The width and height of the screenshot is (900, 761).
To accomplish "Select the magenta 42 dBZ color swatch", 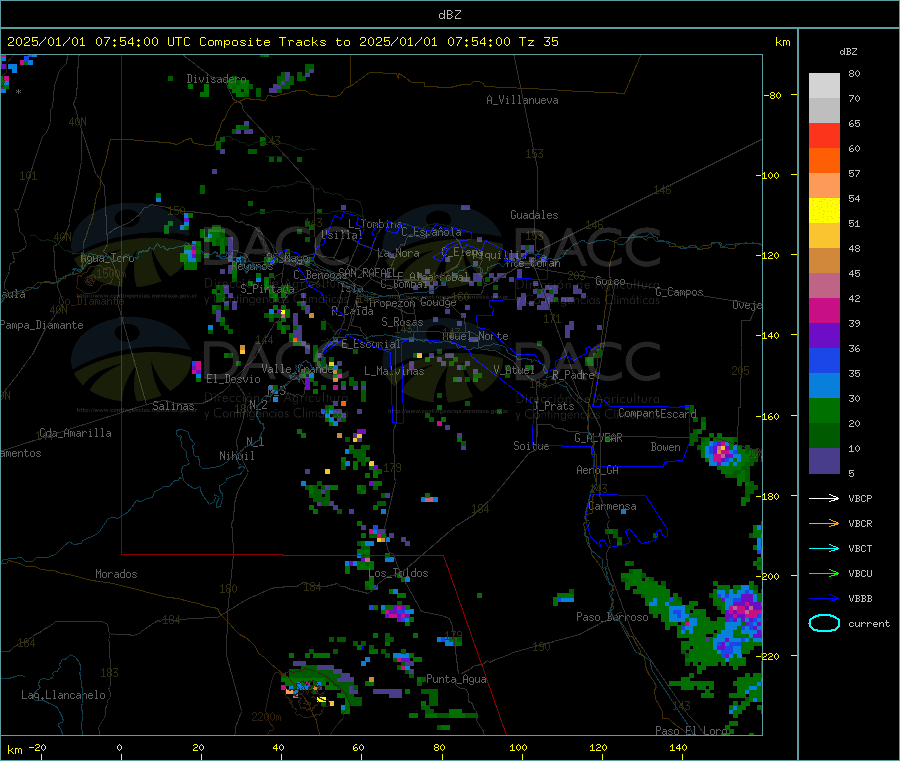I will [x=824, y=310].
